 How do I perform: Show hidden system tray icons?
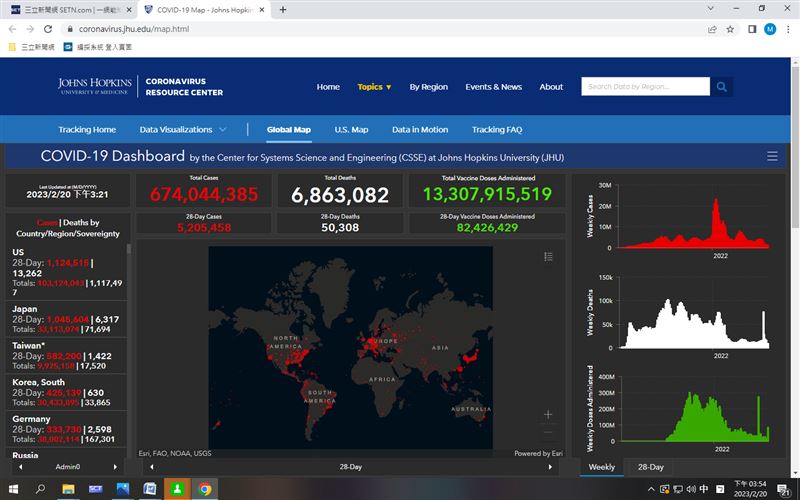pyautogui.click(x=651, y=490)
